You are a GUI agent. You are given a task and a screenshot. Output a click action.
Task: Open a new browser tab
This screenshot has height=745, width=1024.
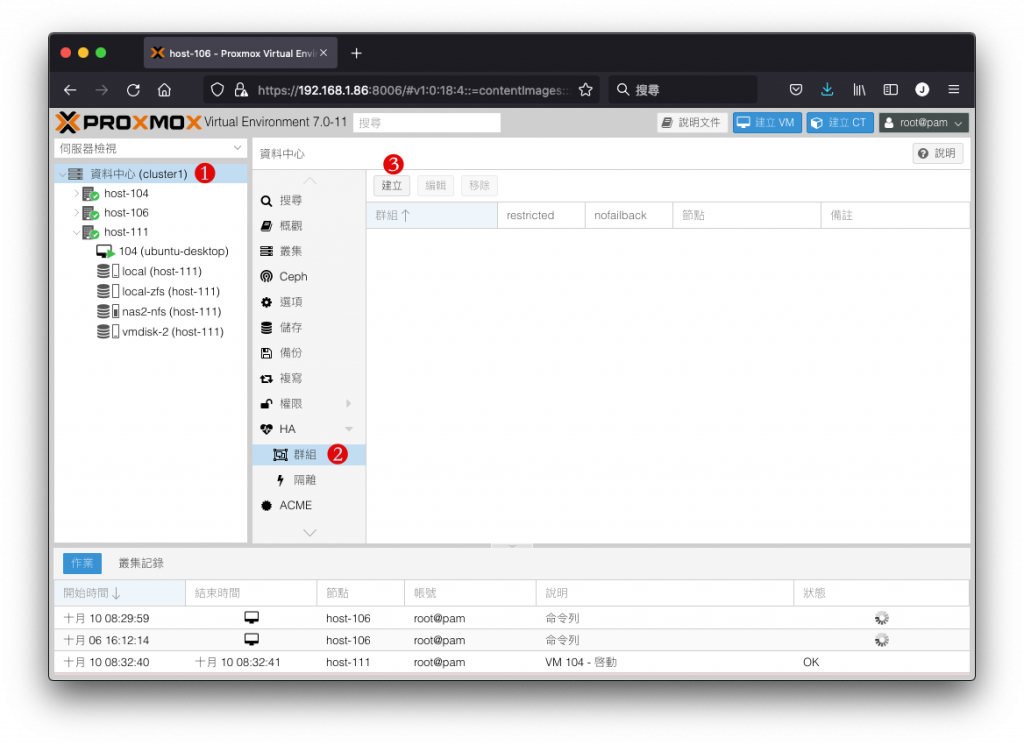356,54
